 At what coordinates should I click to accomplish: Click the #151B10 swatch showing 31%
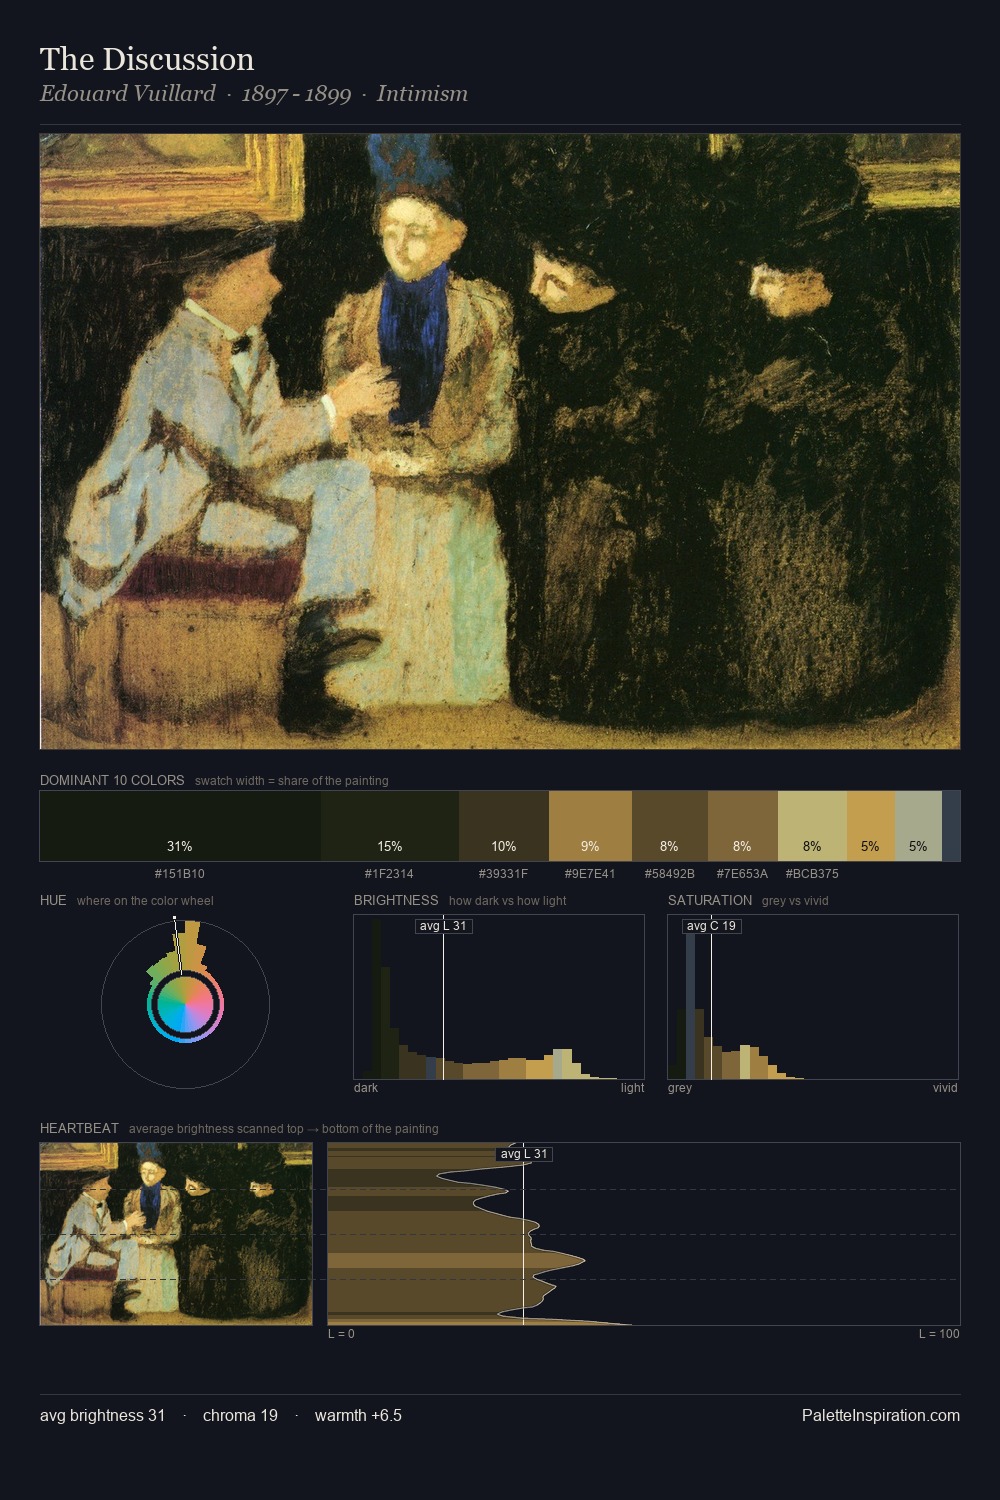180,826
